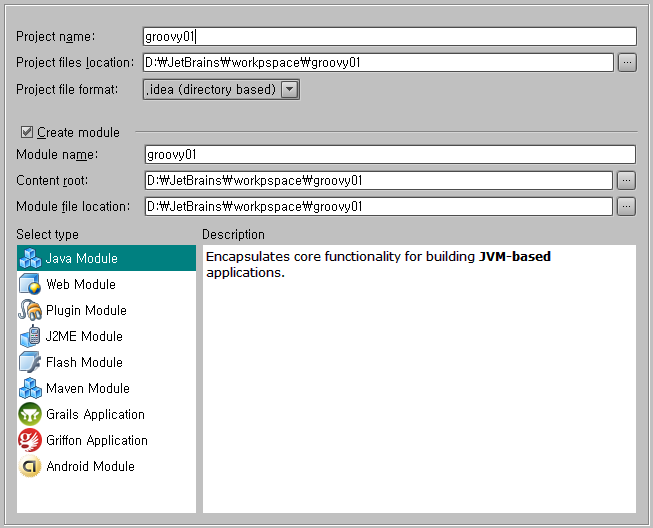Choose the Plugin Module label
653x528 pixels.
pos(86,310)
